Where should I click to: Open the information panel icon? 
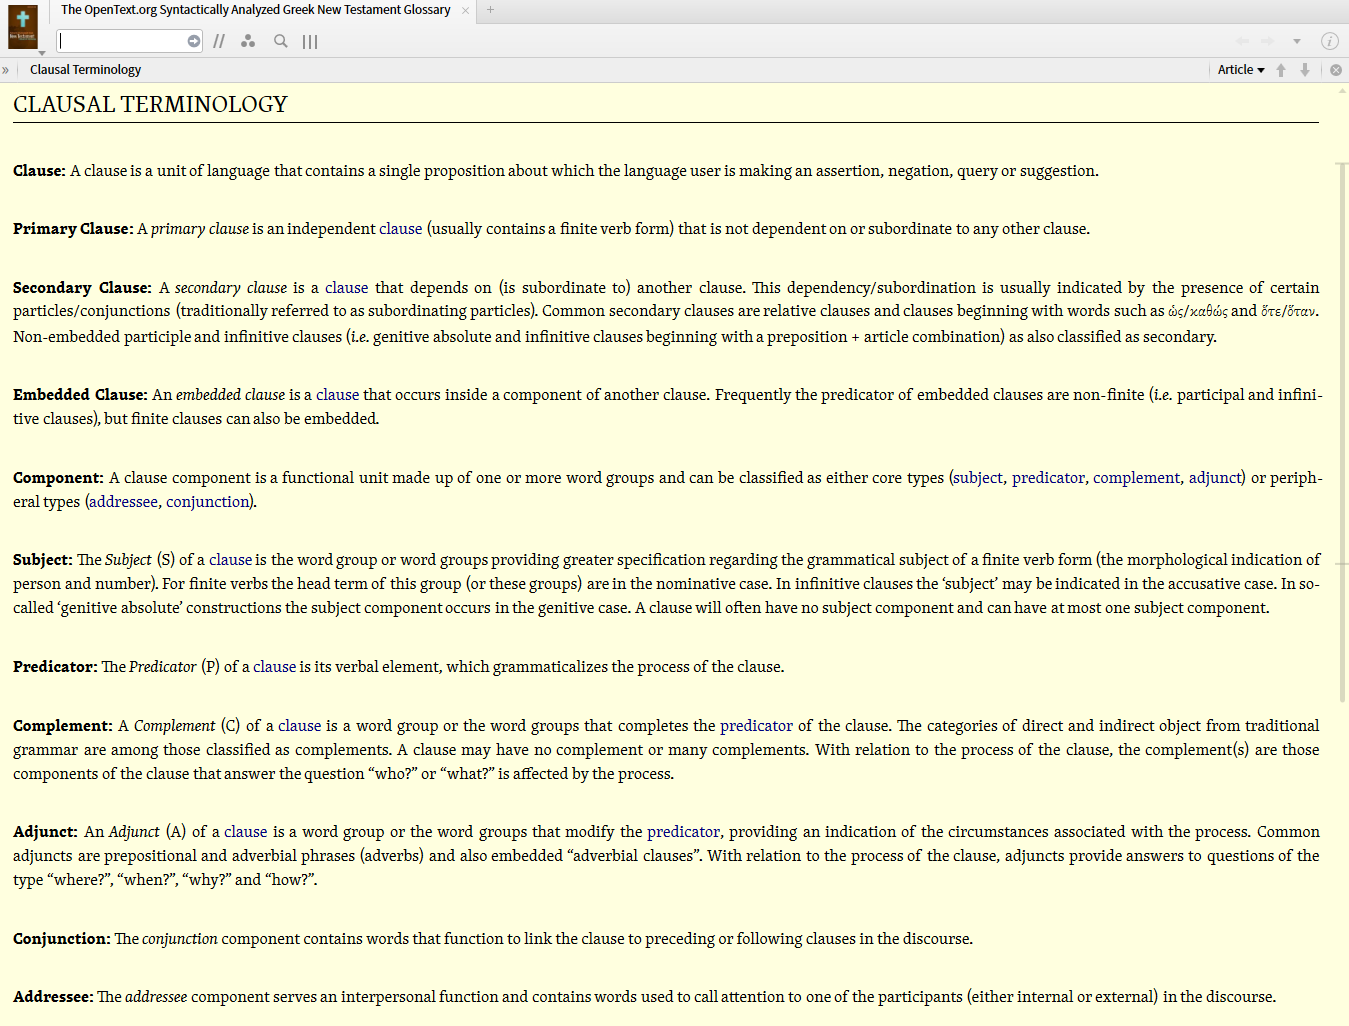[1329, 41]
